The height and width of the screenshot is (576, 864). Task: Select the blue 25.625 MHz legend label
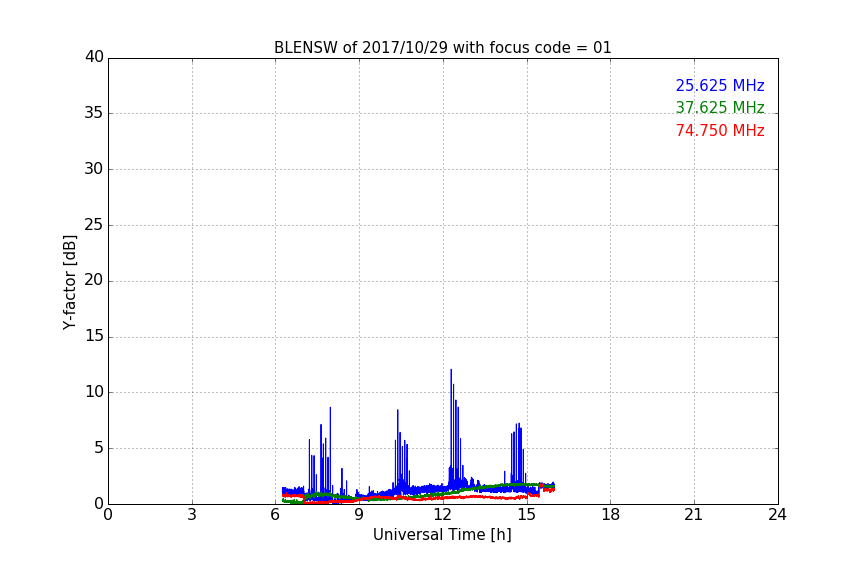point(720,86)
